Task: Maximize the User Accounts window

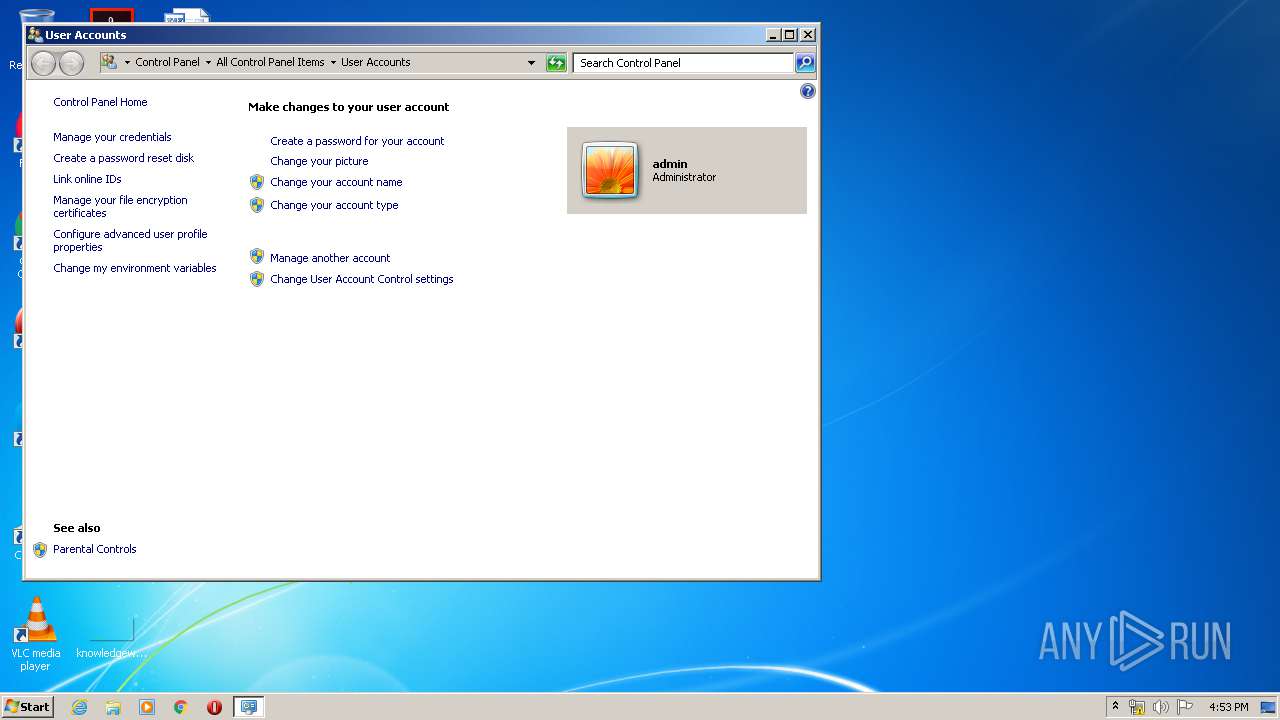Action: click(x=790, y=34)
